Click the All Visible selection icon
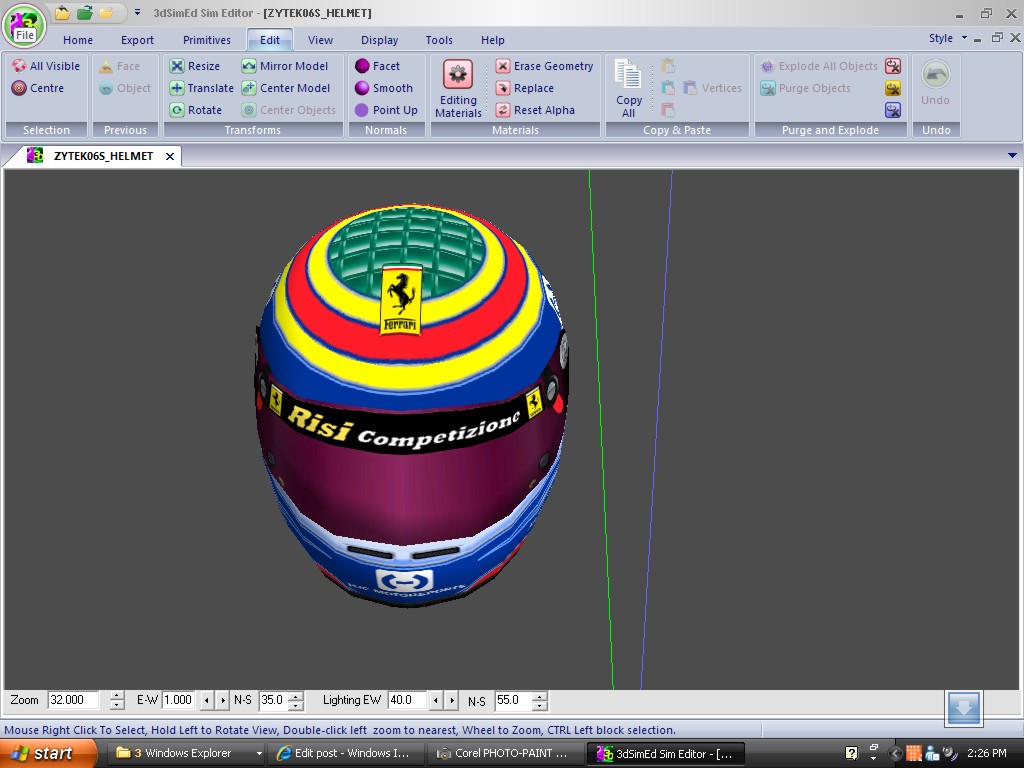The image size is (1024, 768). pyautogui.click(x=20, y=66)
